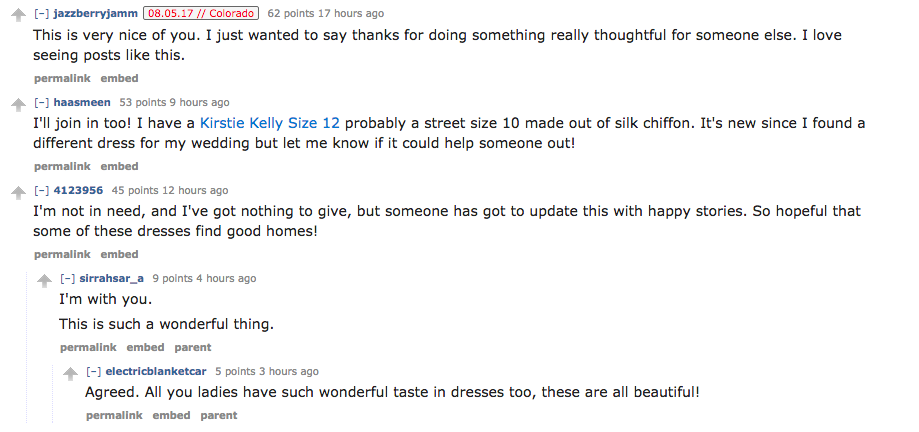
Task: Click embed under haasmeen's comment
Action: [120, 166]
